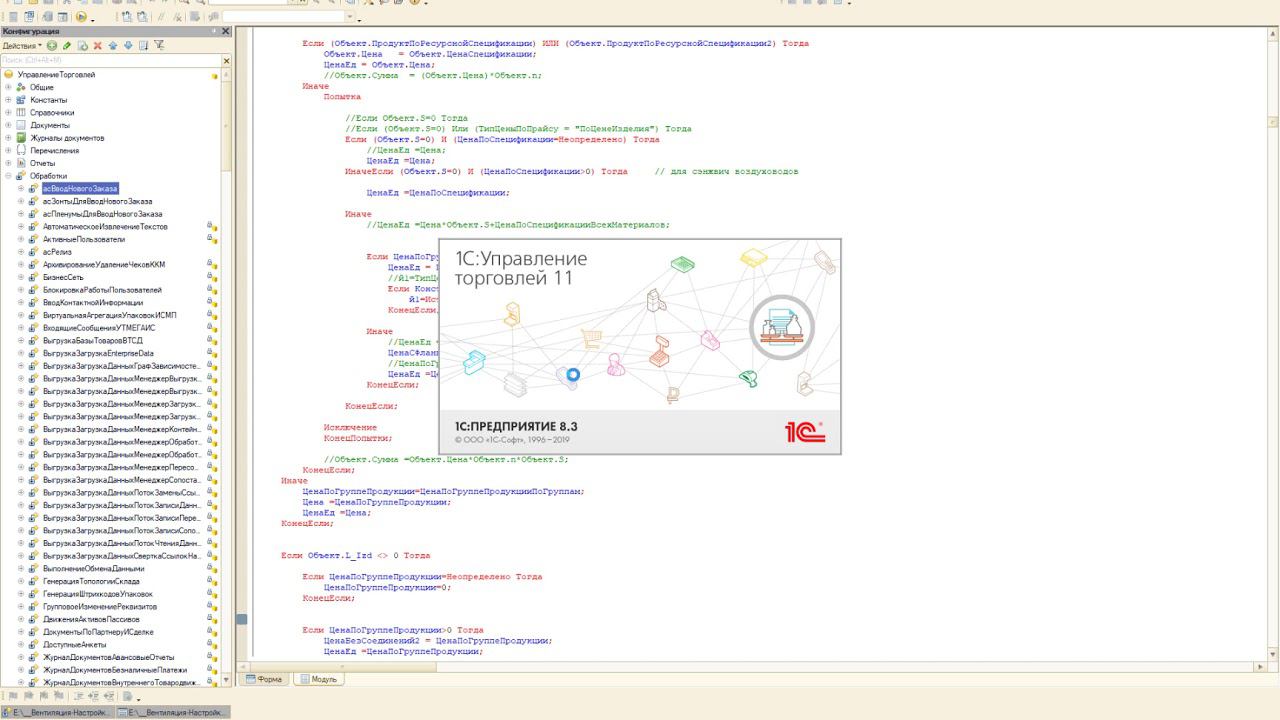Expand the асРелиз processing node
1280x720 pixels.
coord(21,252)
